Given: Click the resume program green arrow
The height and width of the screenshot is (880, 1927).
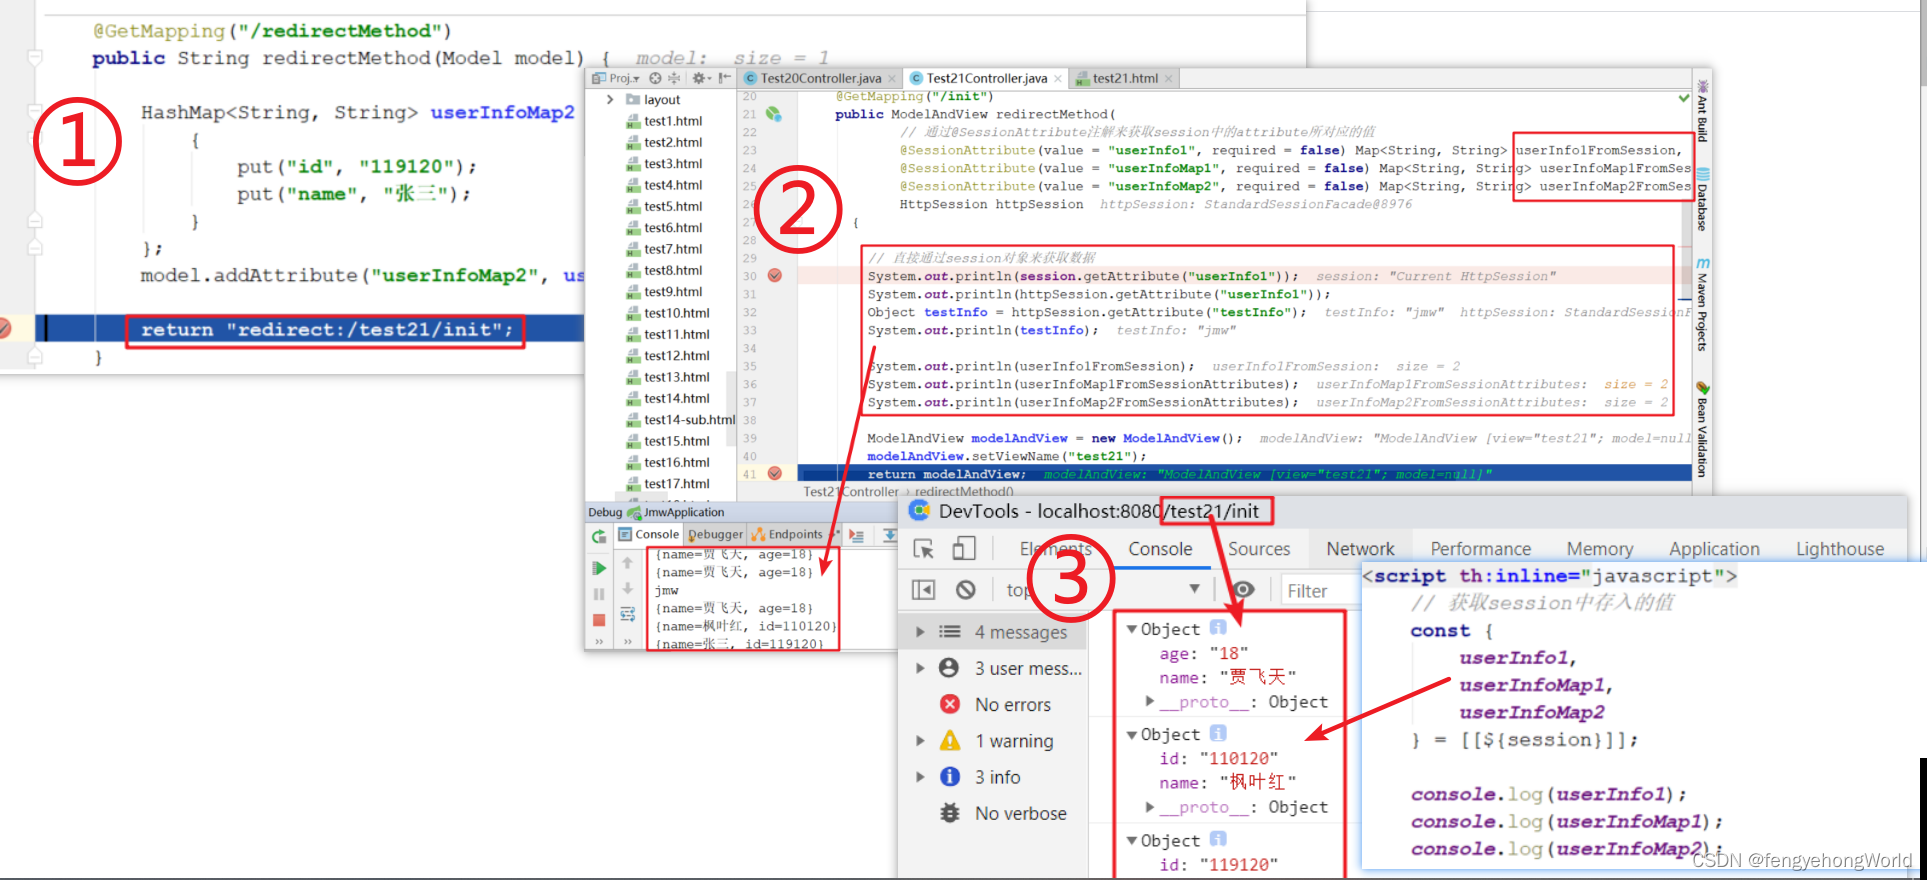Looking at the screenshot, I should (599, 568).
